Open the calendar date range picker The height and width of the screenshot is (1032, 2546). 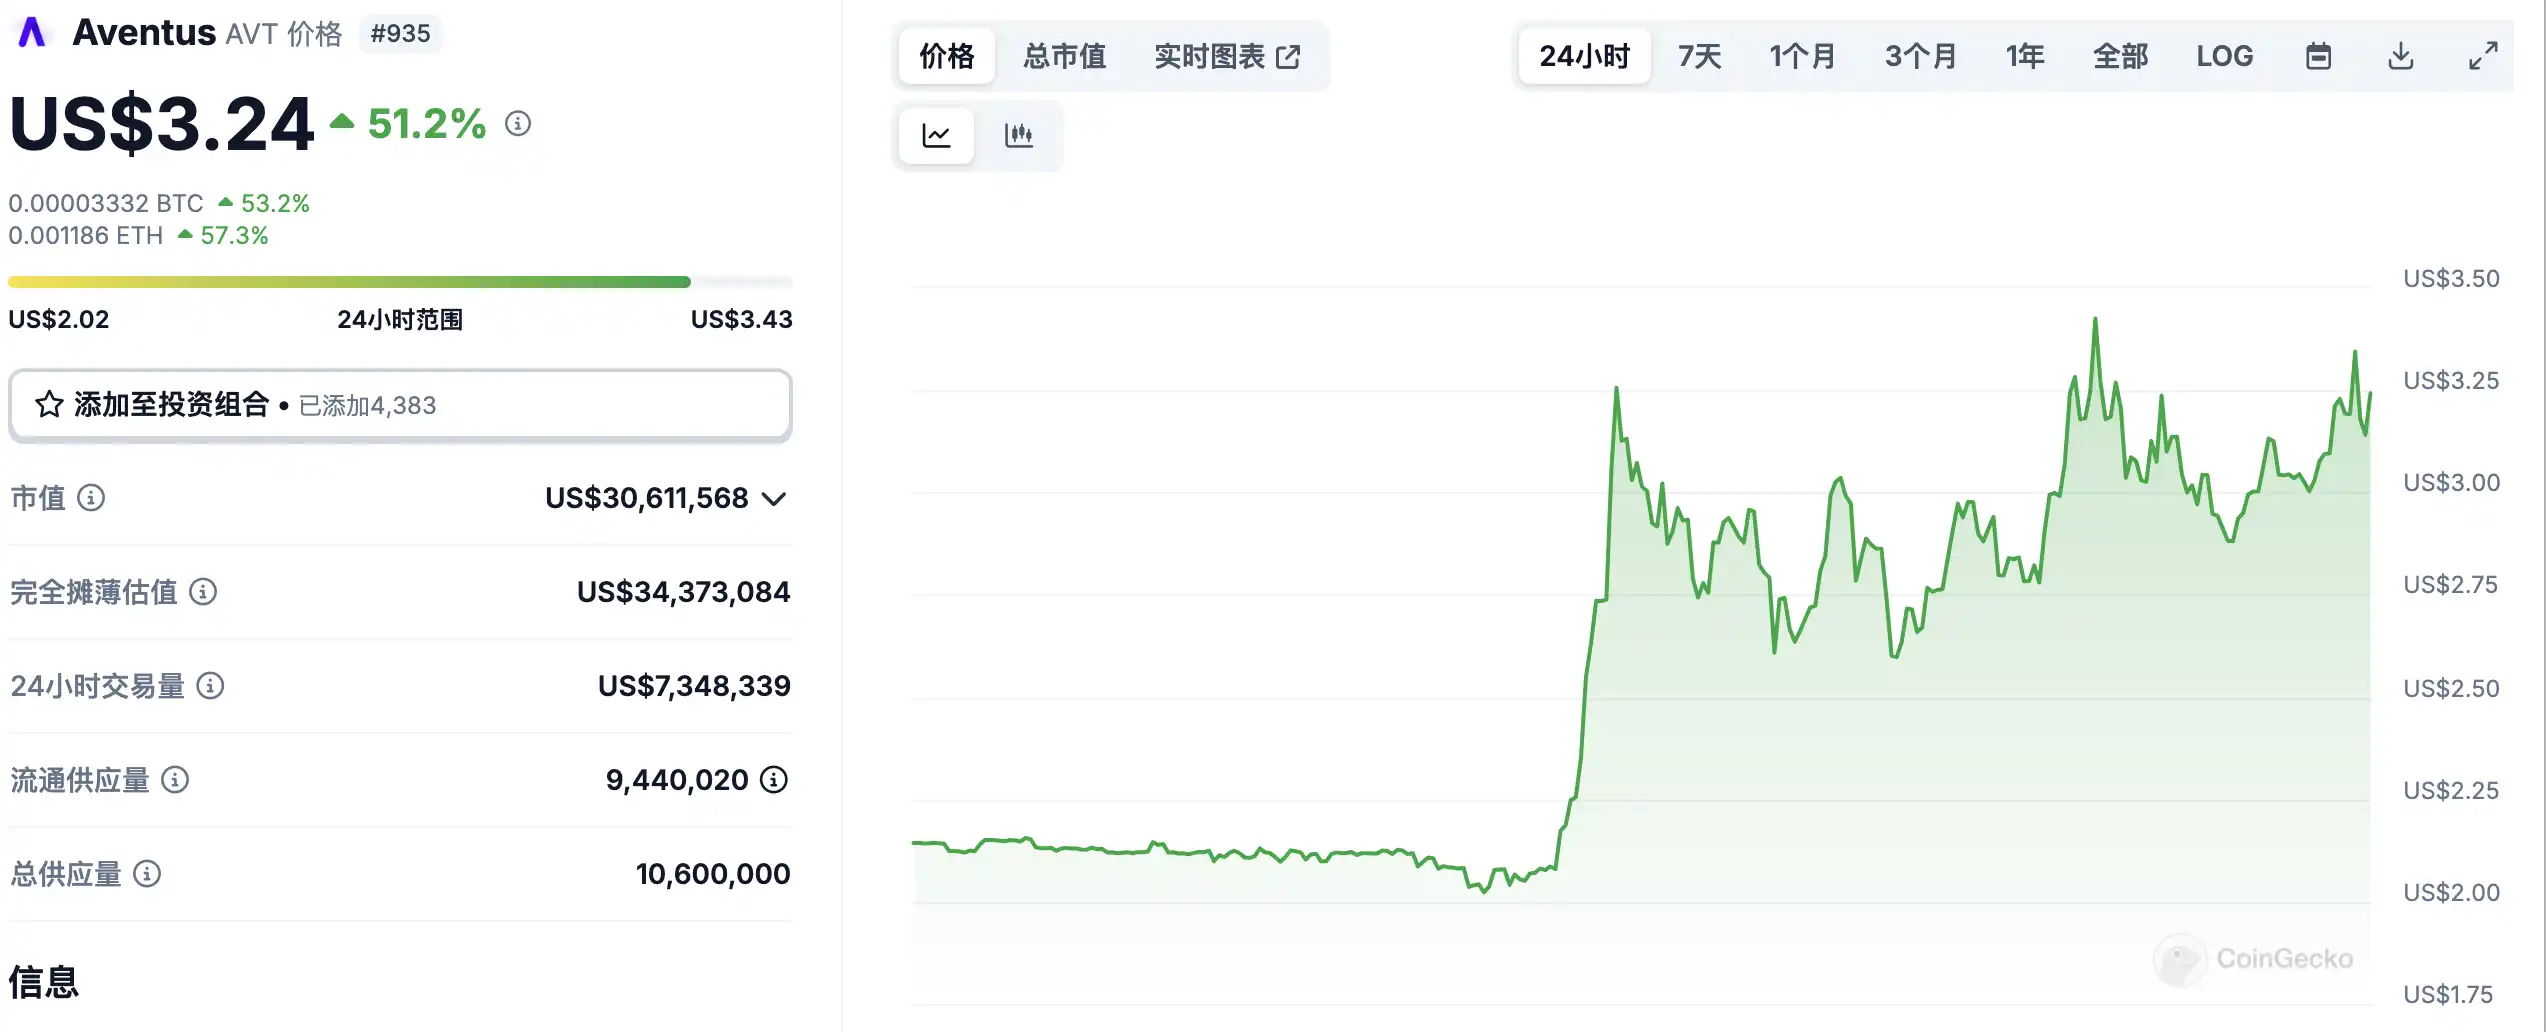(x=2318, y=56)
